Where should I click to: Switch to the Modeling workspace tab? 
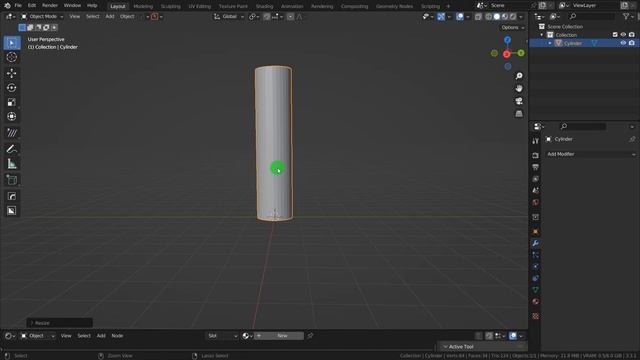(x=143, y=6)
